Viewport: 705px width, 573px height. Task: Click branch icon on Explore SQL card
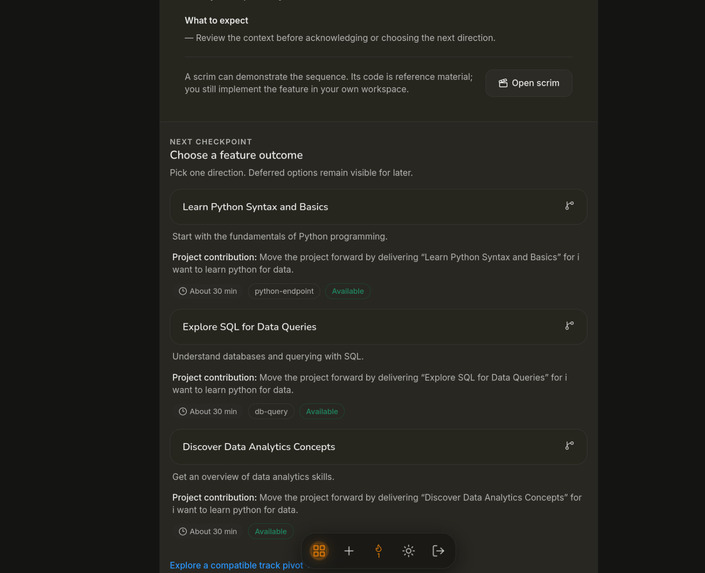[x=569, y=326]
